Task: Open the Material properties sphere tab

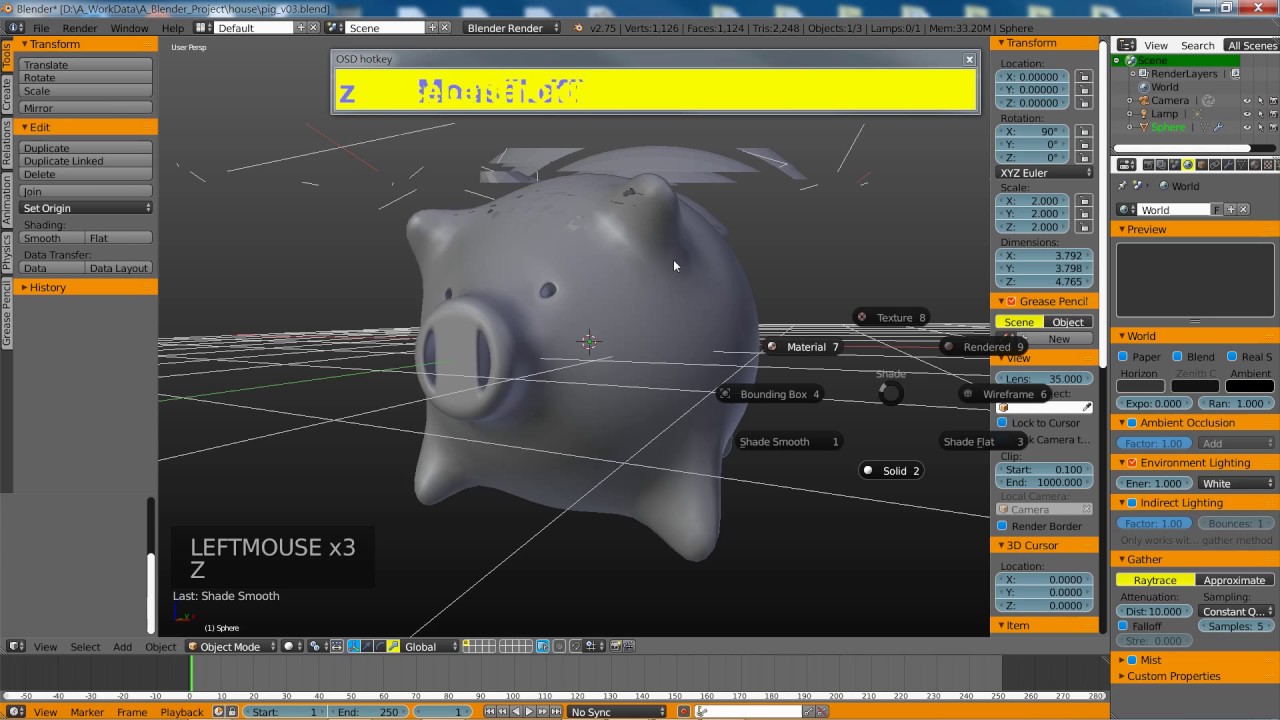Action: point(1255,165)
